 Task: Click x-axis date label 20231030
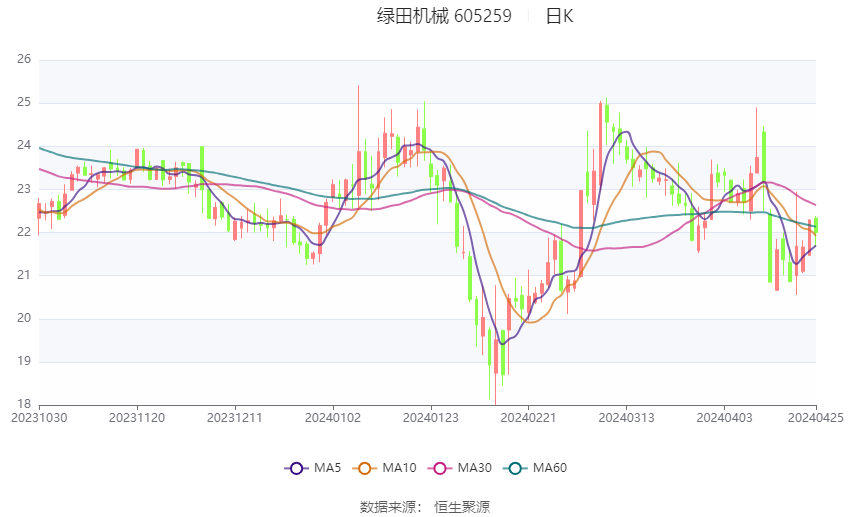pyautogui.click(x=40, y=418)
